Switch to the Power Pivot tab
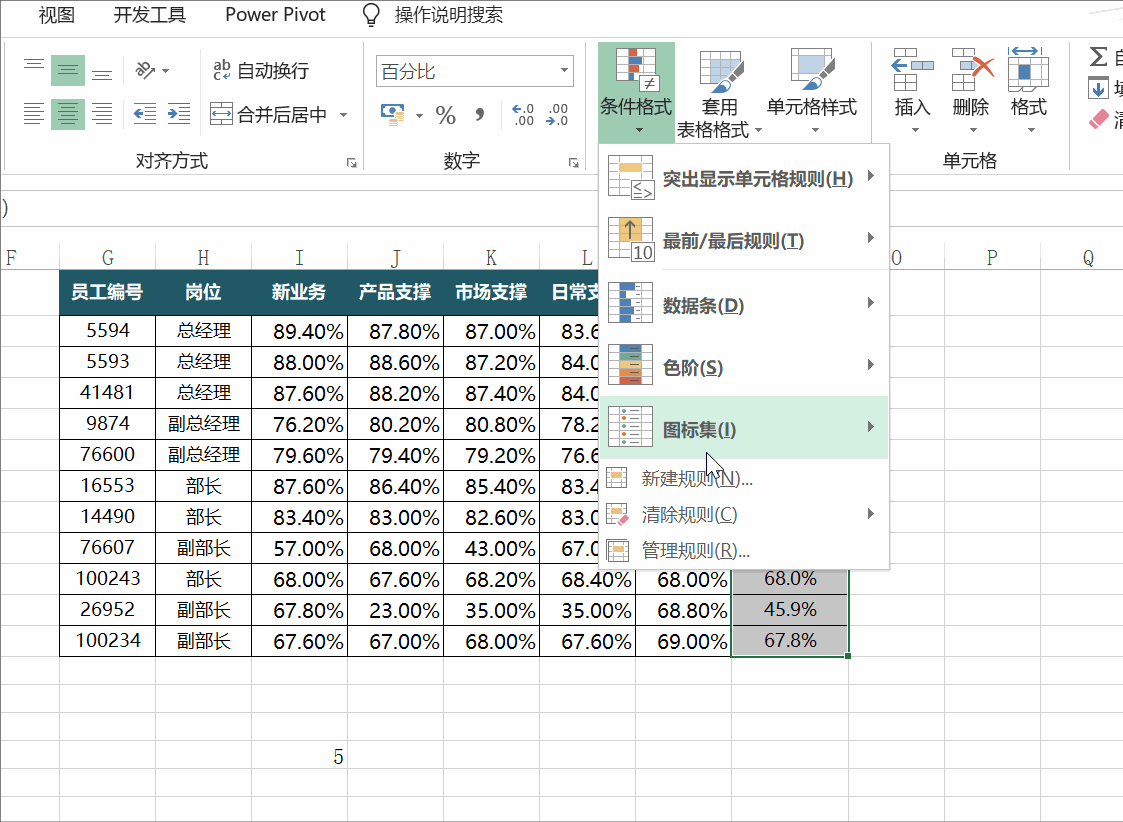The width and height of the screenshot is (1123, 822). tap(275, 15)
